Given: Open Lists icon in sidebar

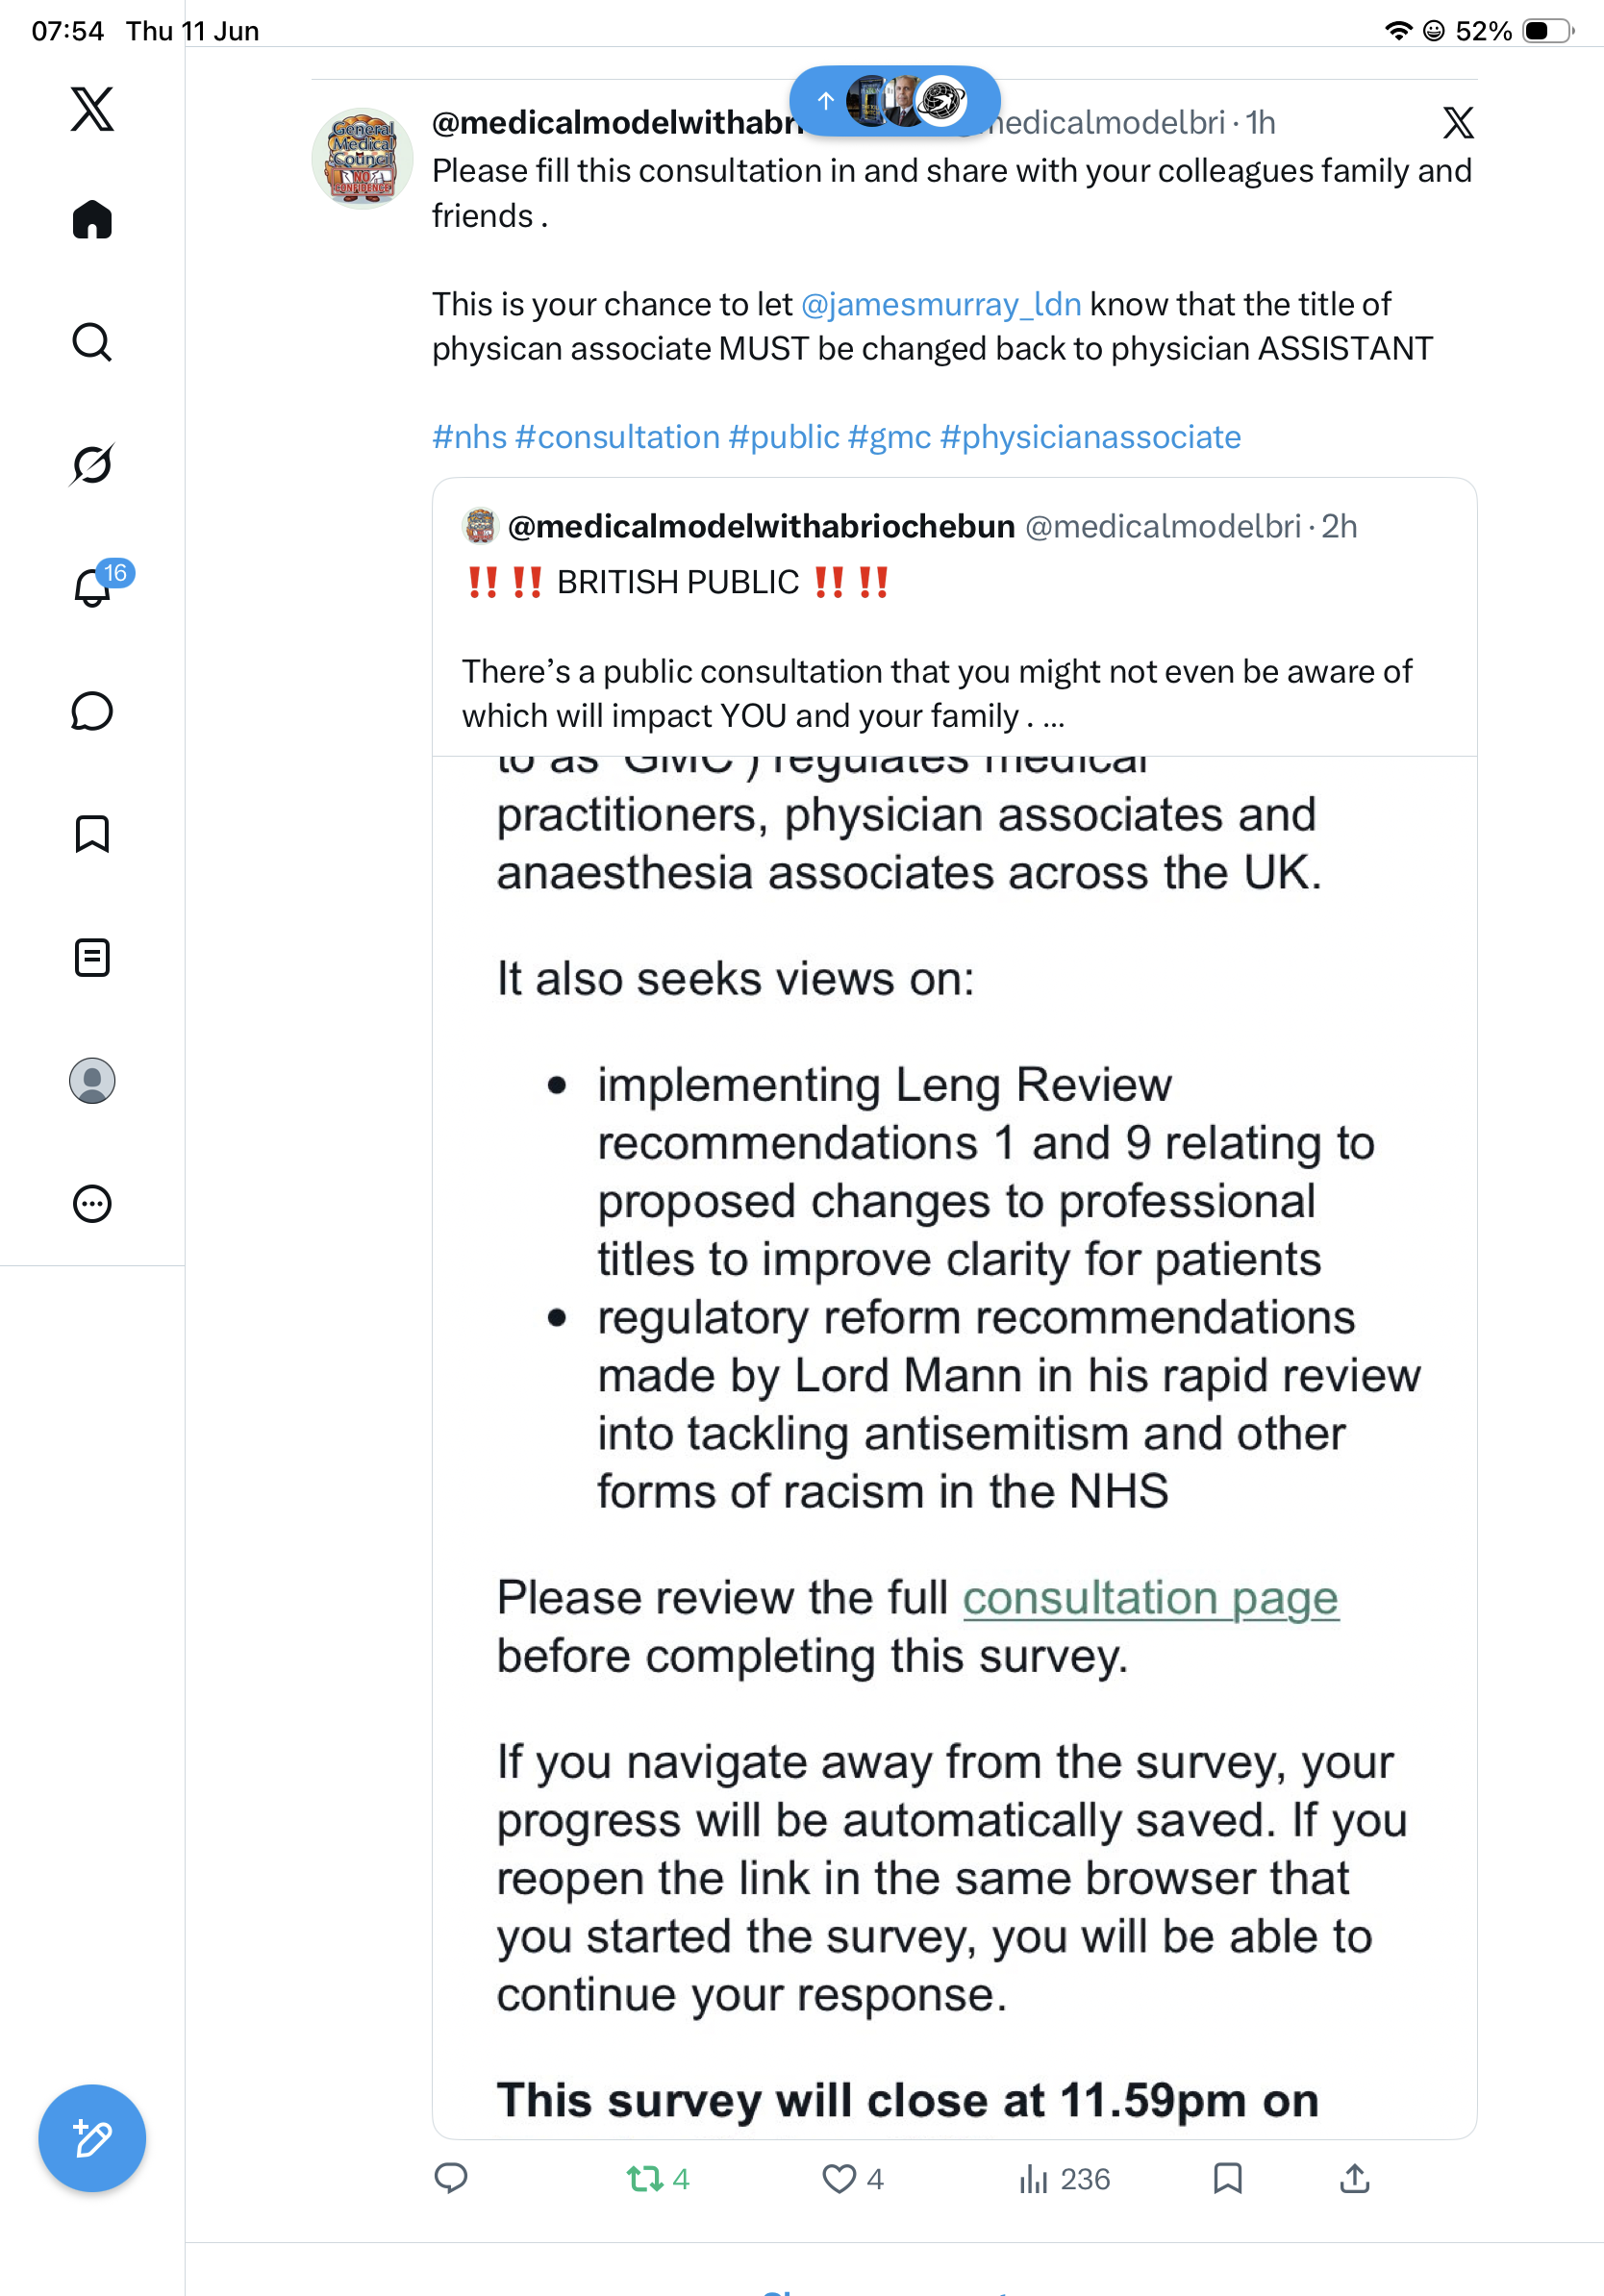Looking at the screenshot, I should pyautogui.click(x=92, y=957).
